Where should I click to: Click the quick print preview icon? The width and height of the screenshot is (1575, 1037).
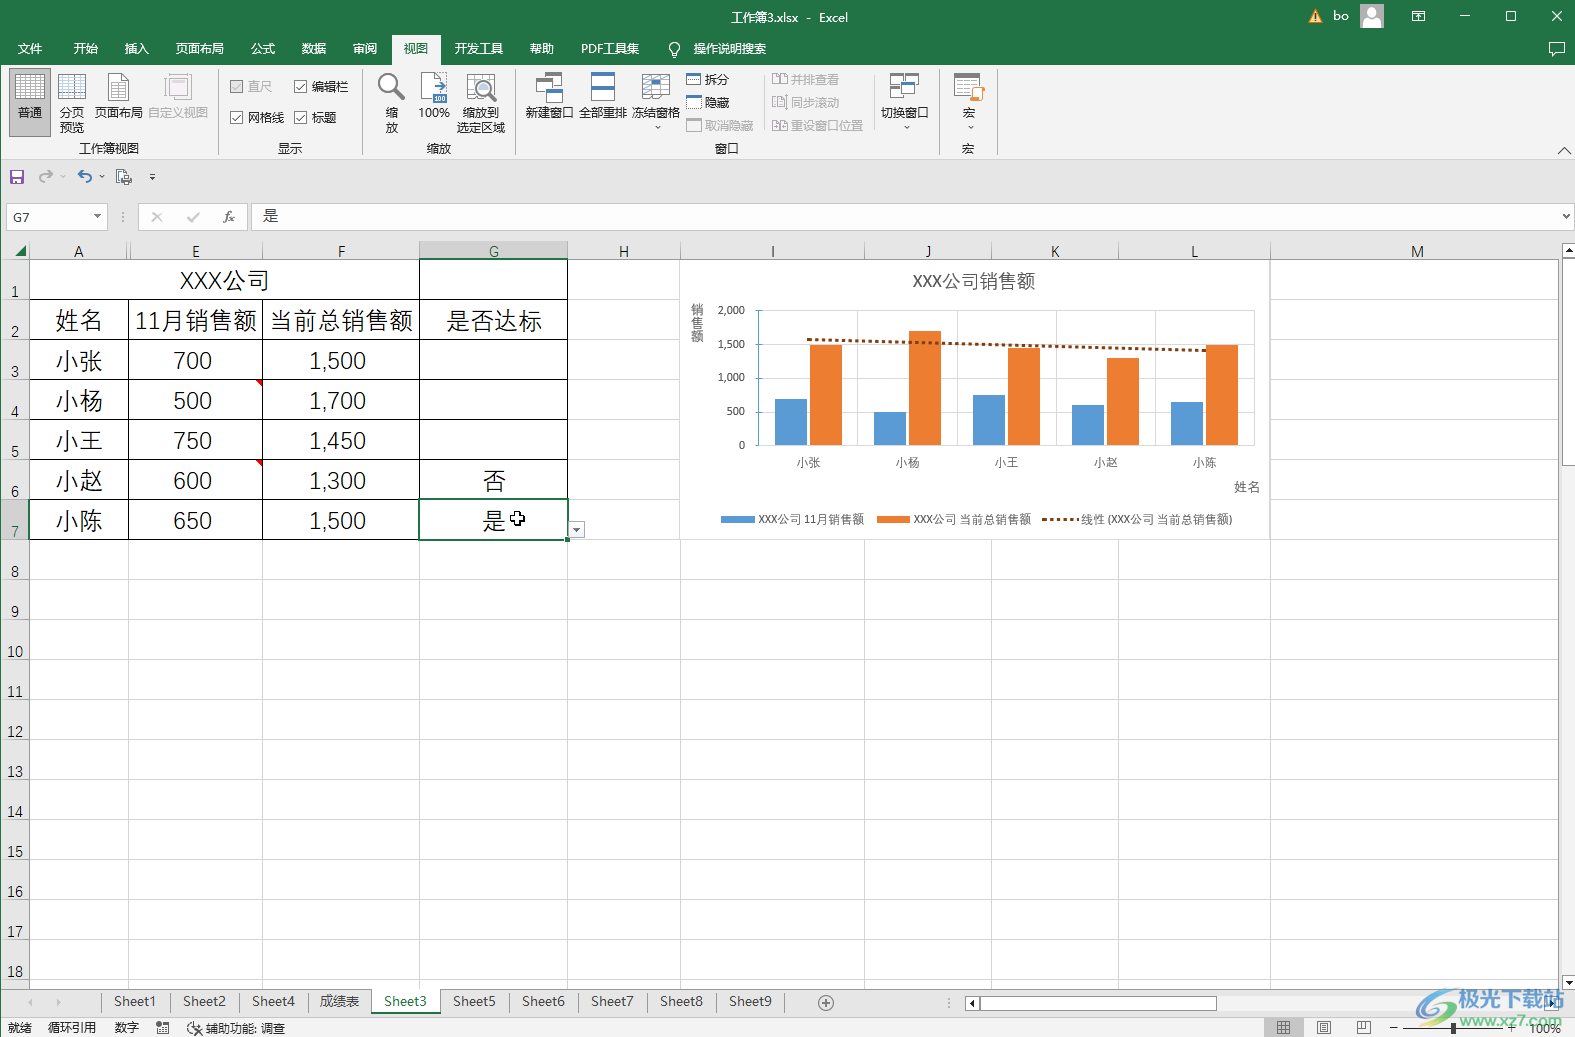pos(124,177)
